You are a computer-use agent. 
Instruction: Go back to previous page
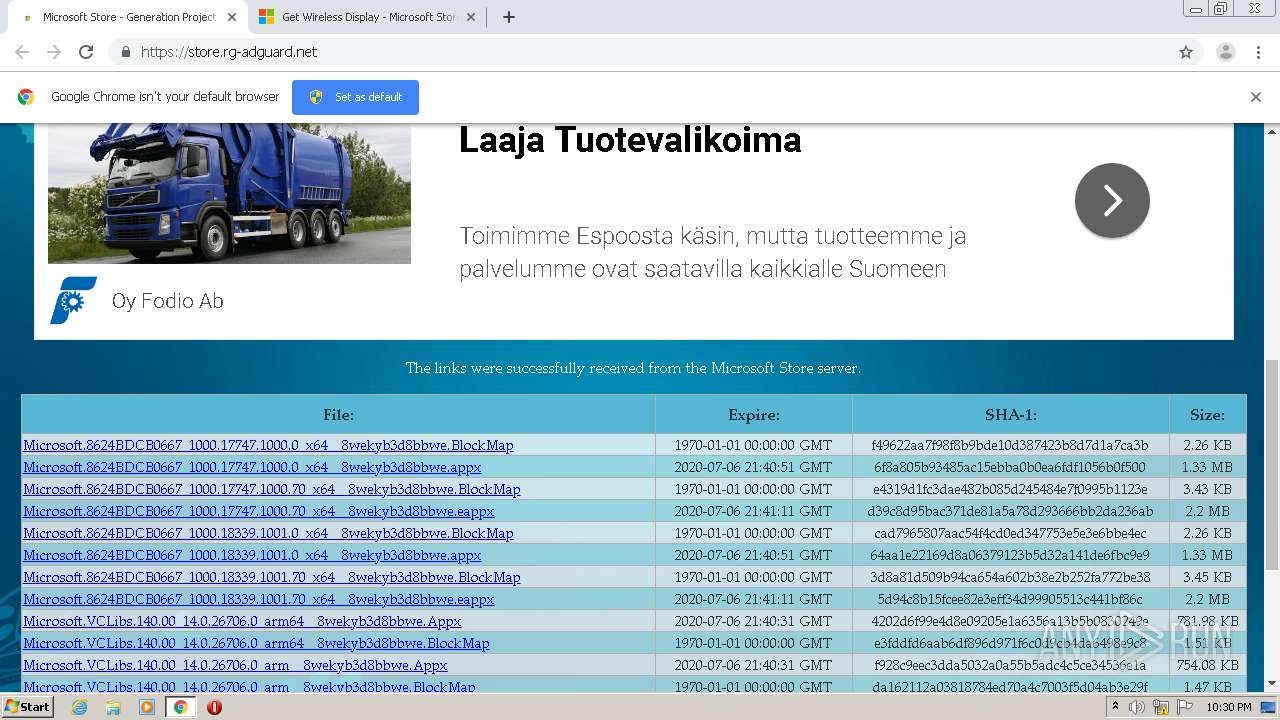(x=22, y=52)
